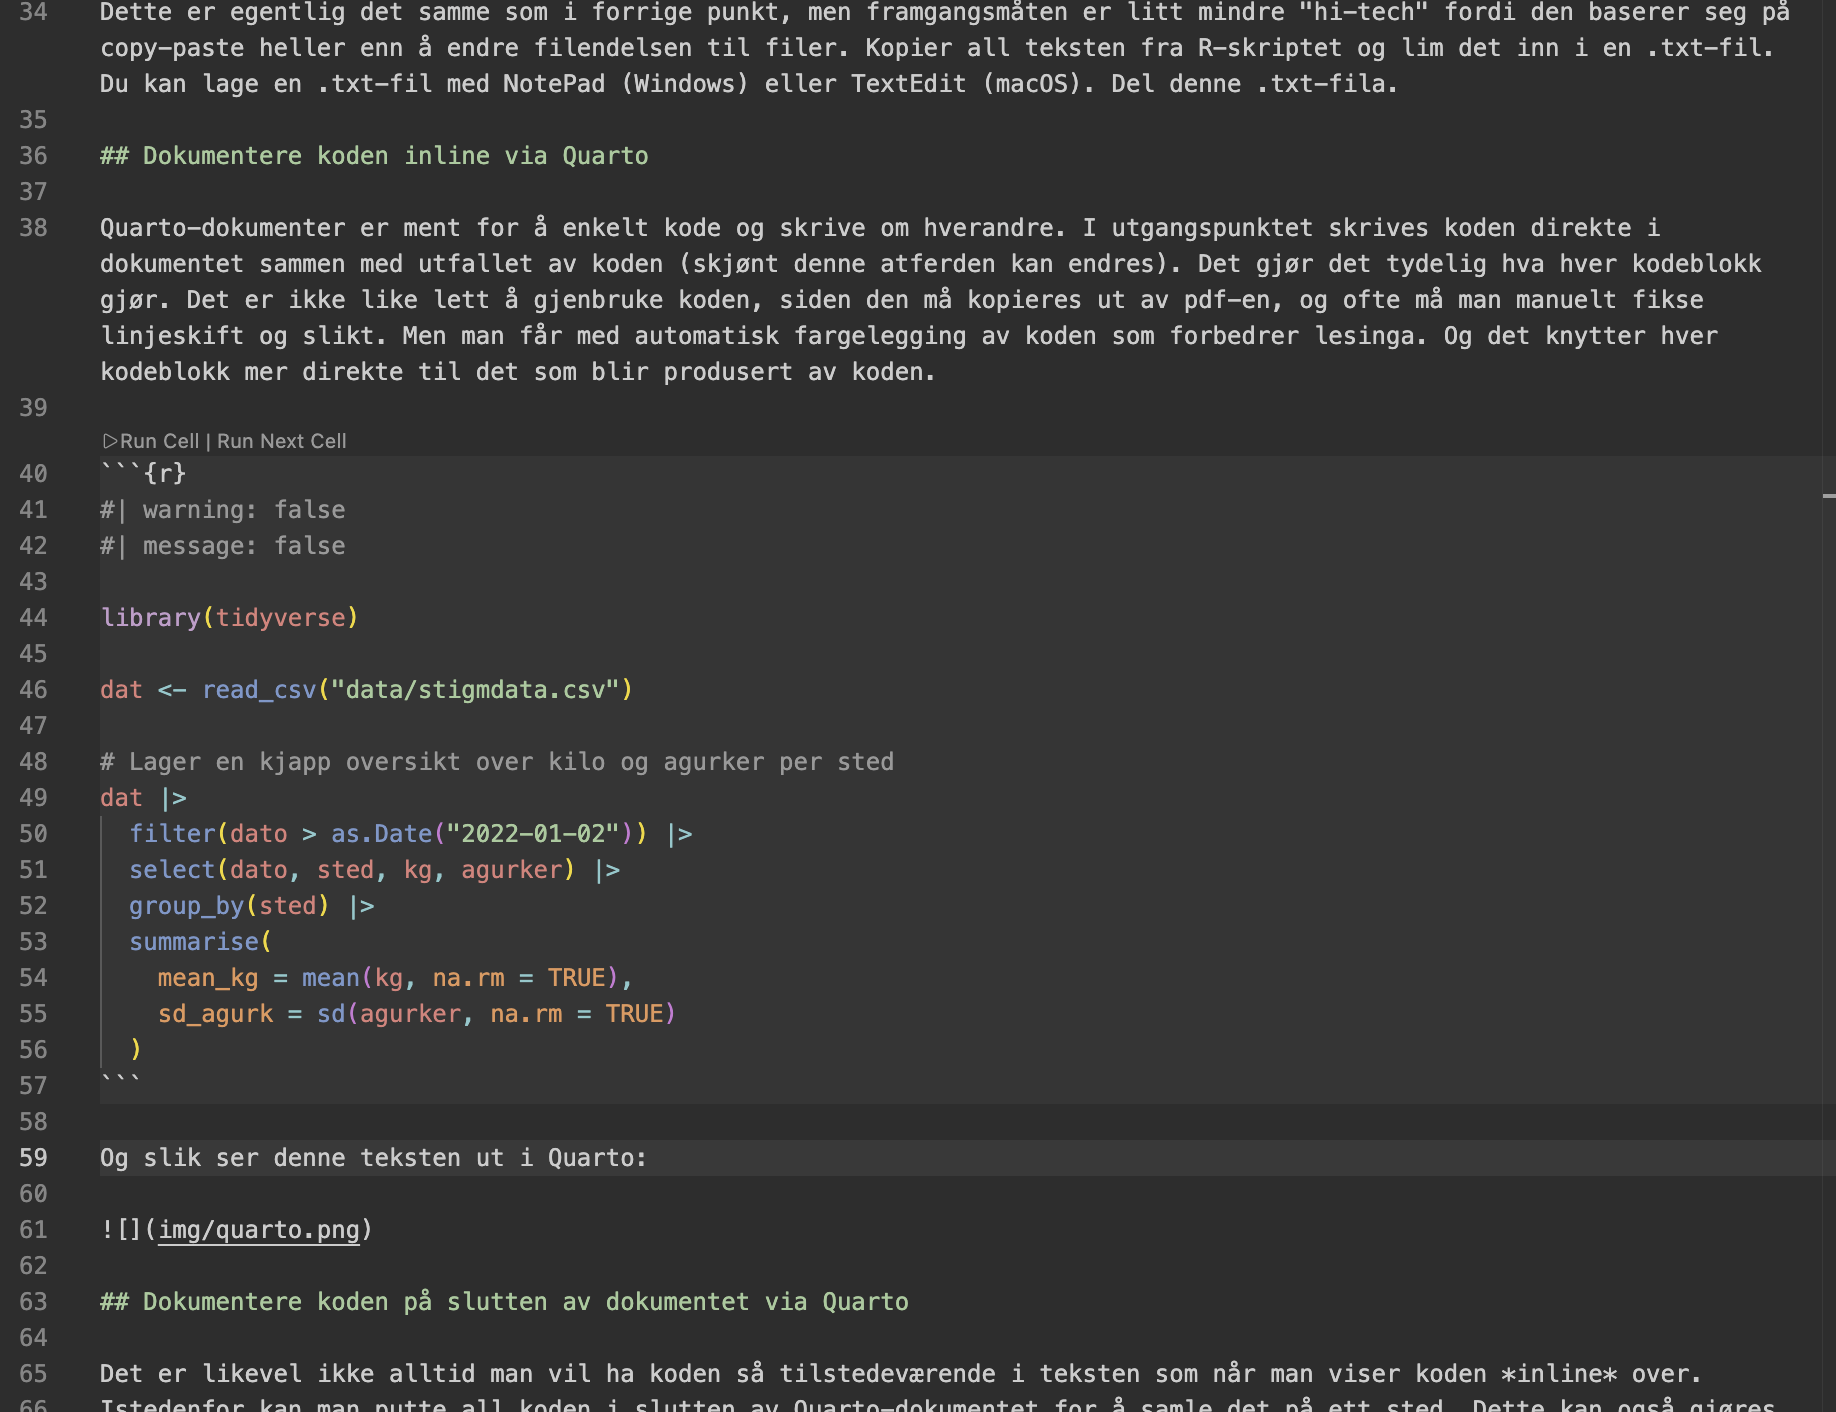Click the "data/stigmdata.csv" string

coord(475,690)
